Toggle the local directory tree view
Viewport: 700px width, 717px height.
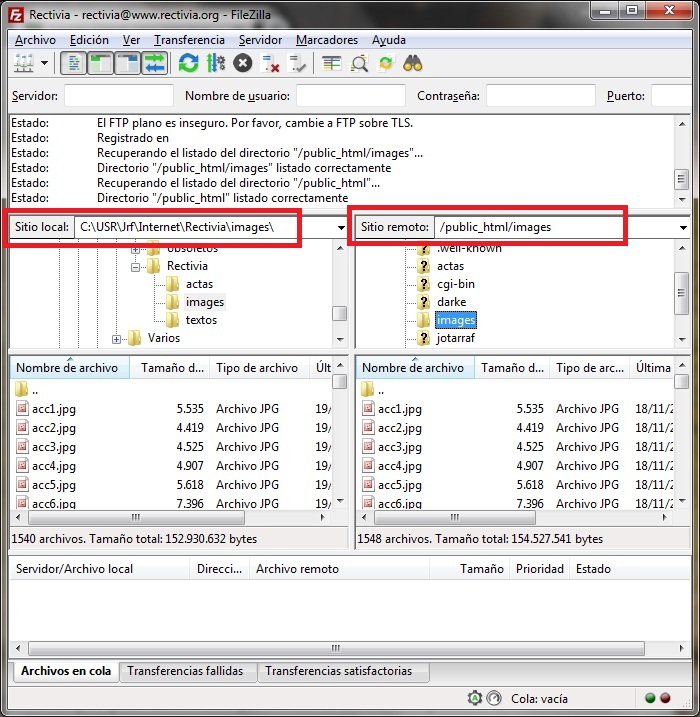point(100,63)
